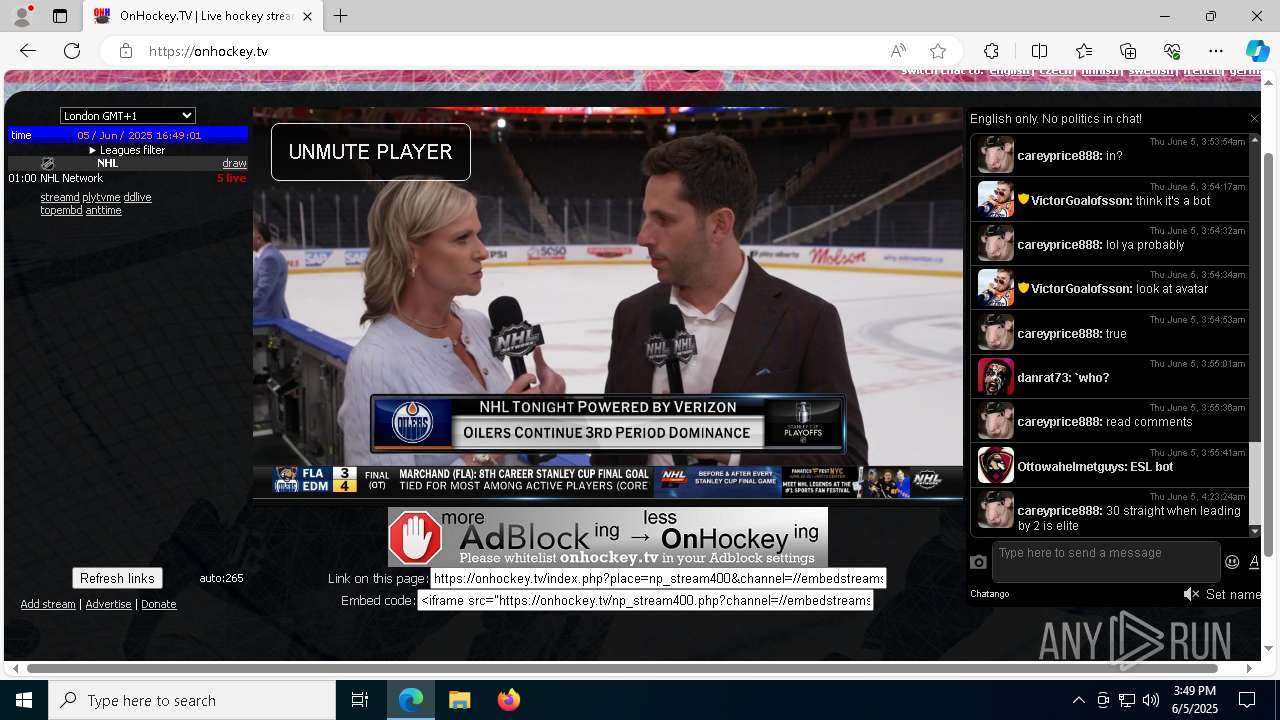Open Add stream link
Image resolution: width=1280 pixels, height=720 pixels.
point(48,604)
